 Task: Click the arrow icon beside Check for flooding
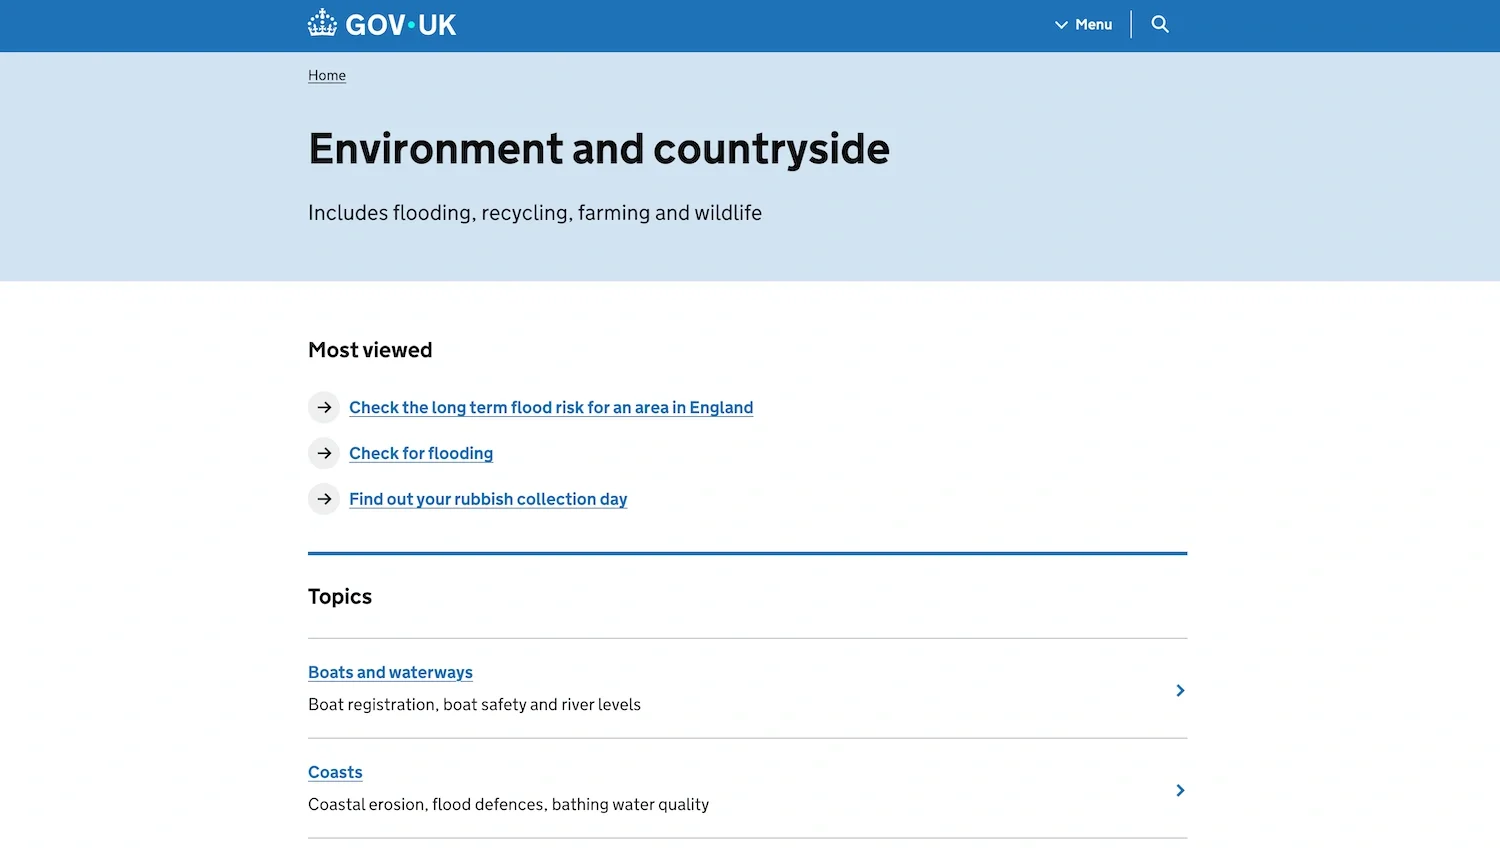323,453
